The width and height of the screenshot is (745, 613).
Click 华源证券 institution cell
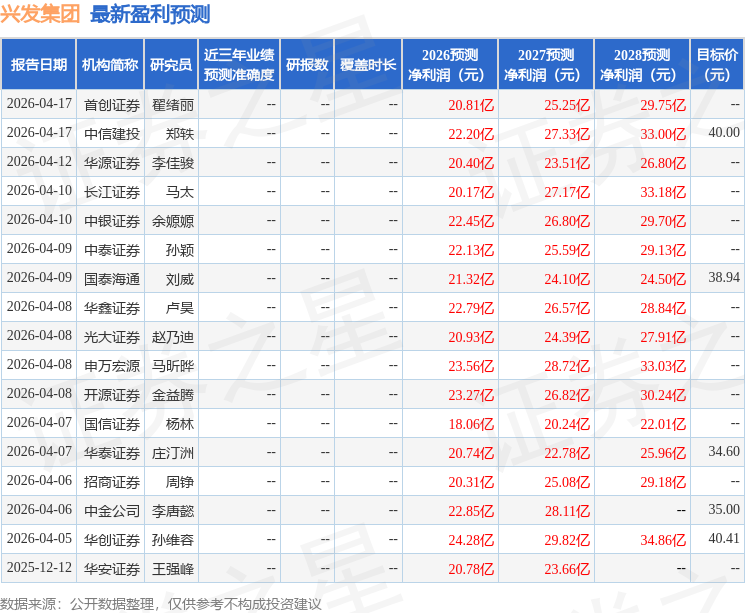click(112, 163)
